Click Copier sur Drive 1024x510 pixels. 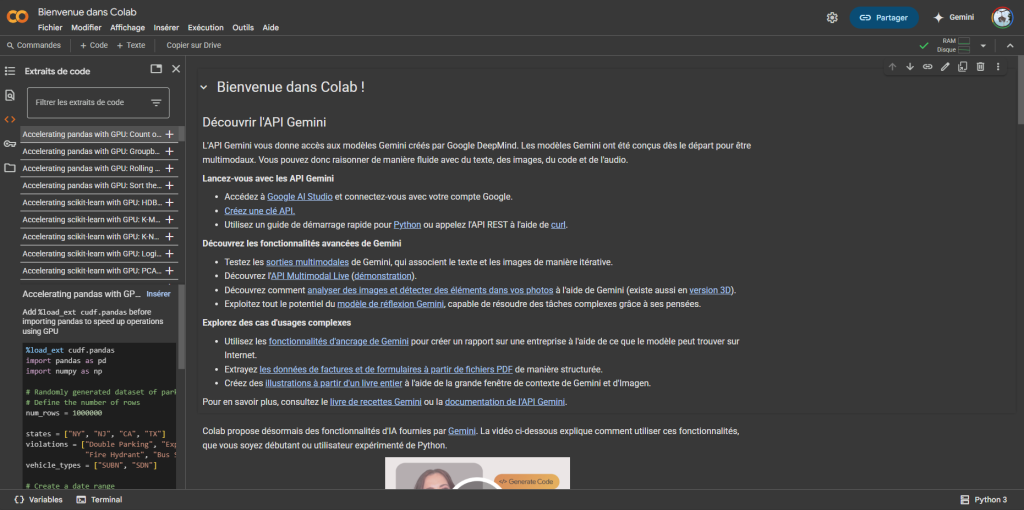tap(193, 45)
